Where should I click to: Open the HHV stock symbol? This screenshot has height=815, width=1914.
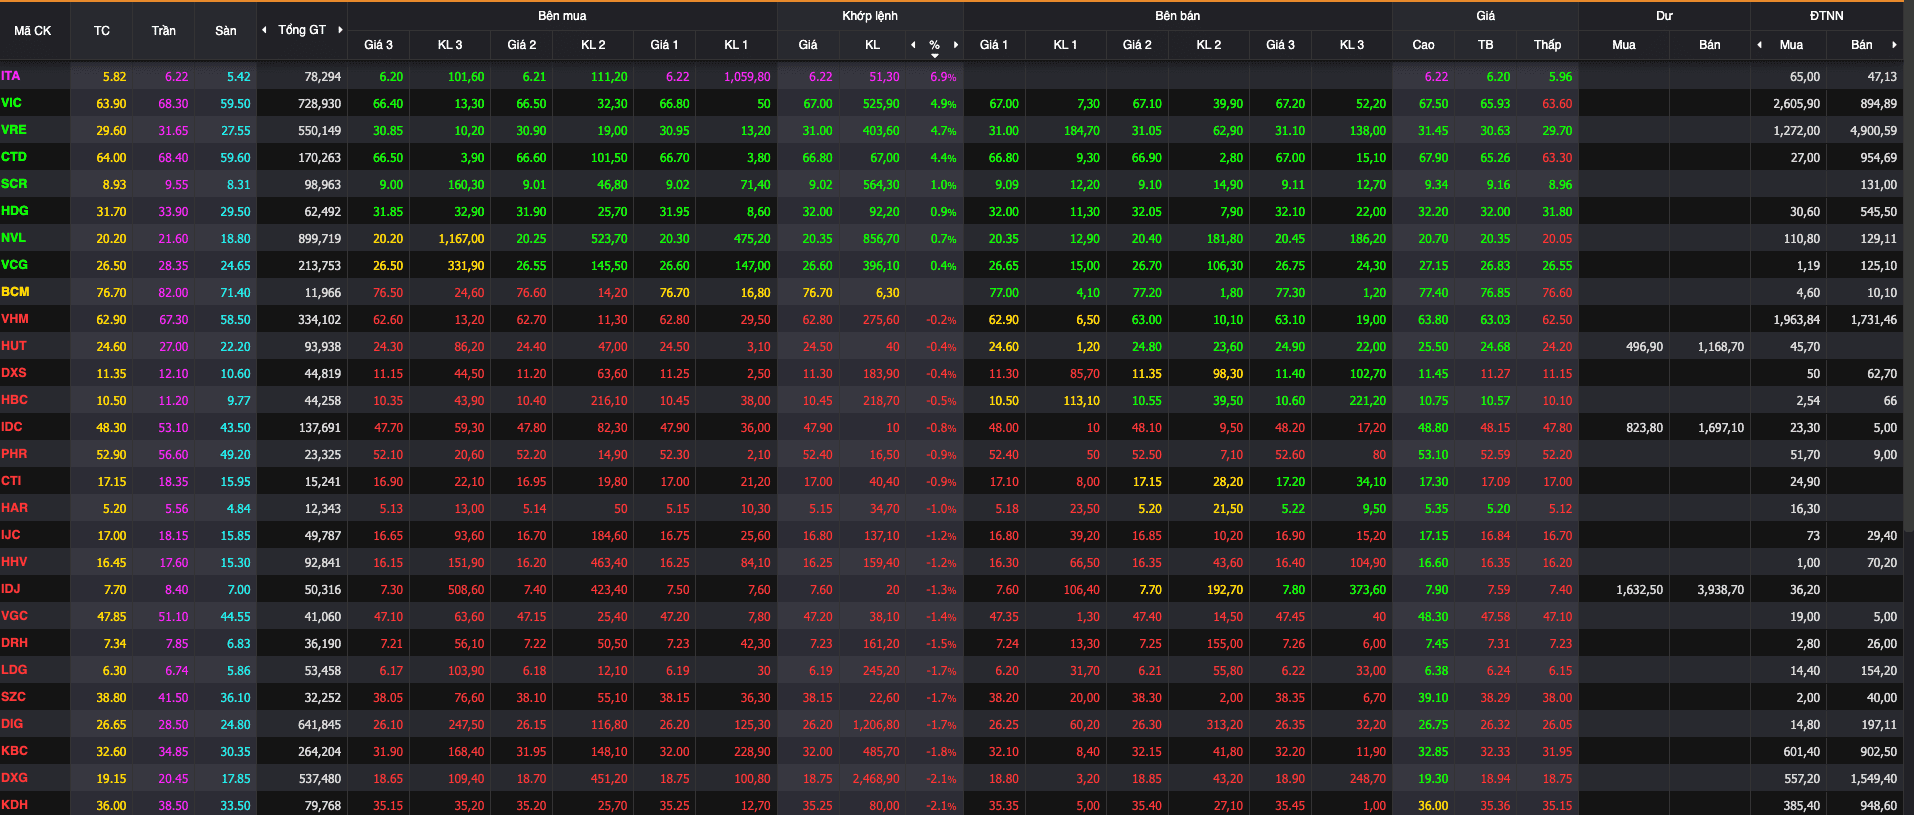(x=14, y=562)
